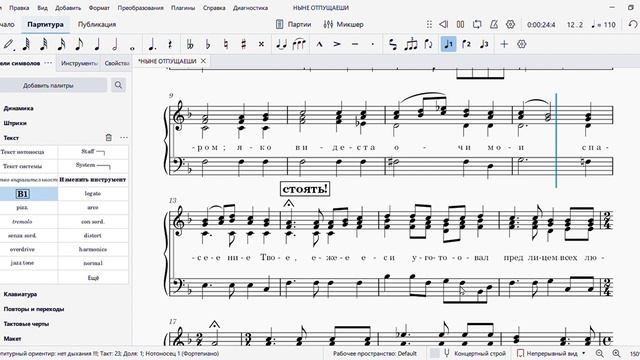Apply the natural accidental
Screen dimensions: 640x360
click(226, 44)
